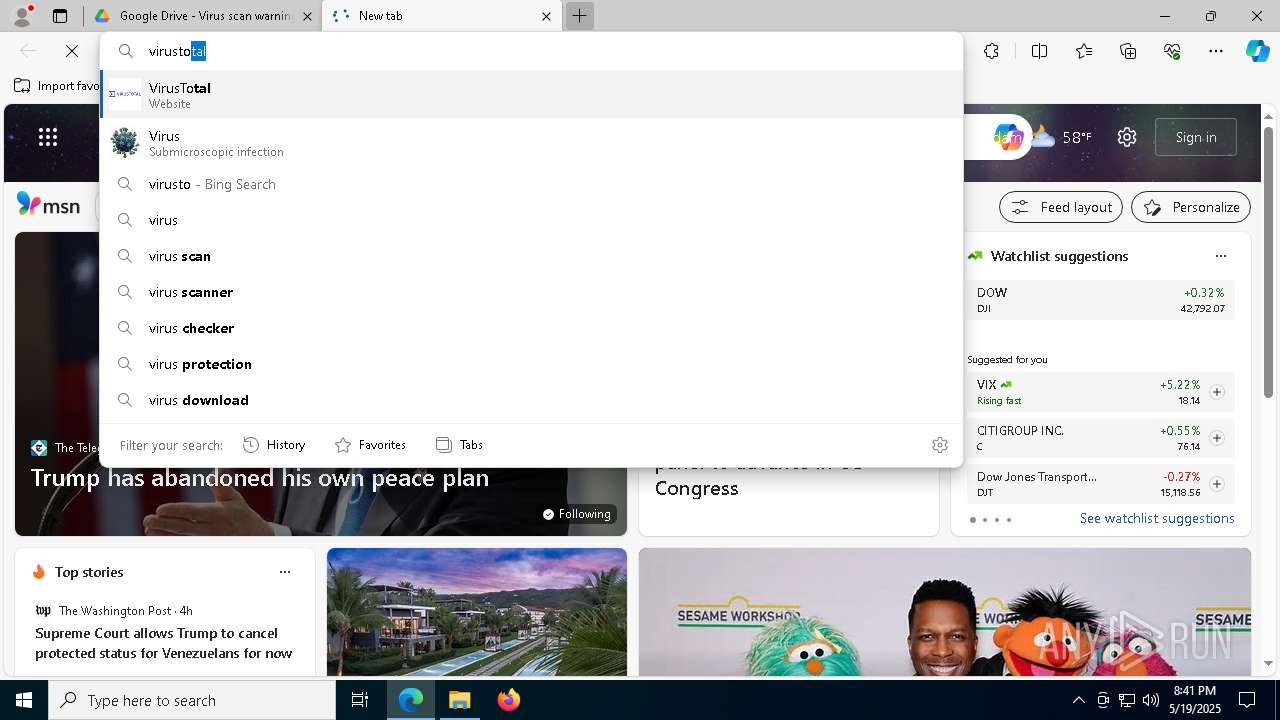Click the taskbar search box
The image size is (1280, 720).
[192, 700]
